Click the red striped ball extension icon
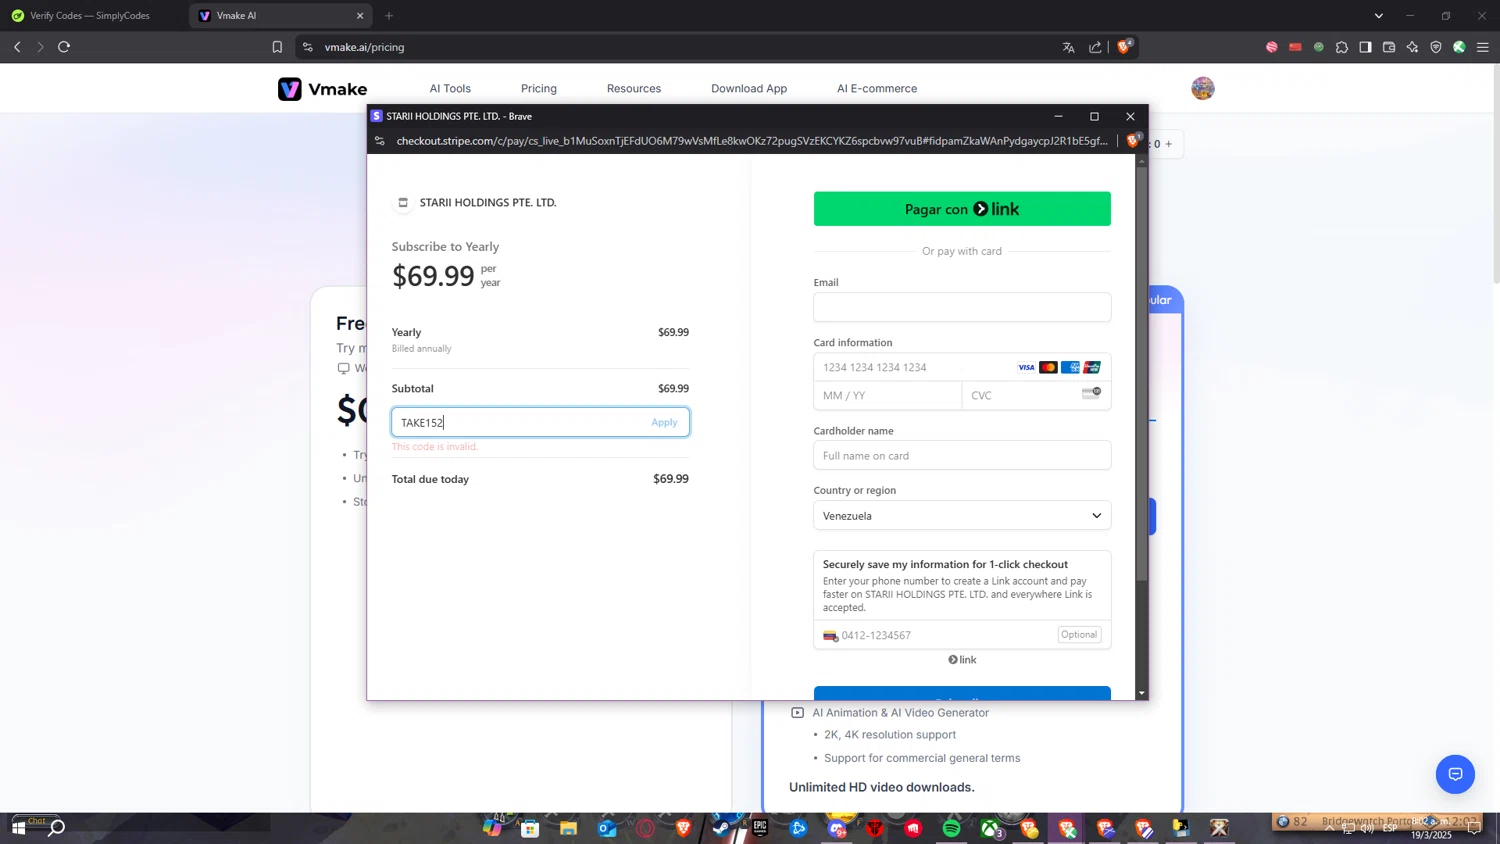Screen dimensions: 1500x844 point(1272,47)
